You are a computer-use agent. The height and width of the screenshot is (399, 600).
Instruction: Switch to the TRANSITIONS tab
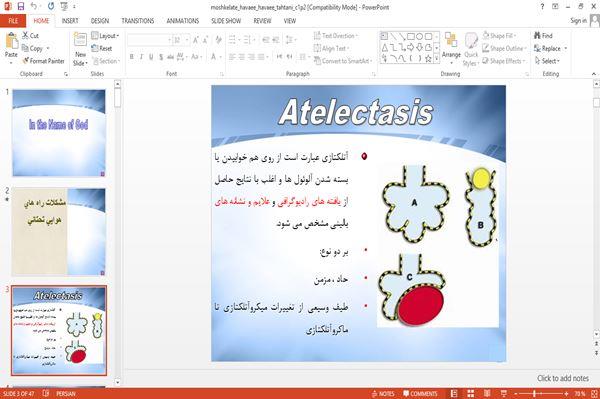(x=138, y=21)
